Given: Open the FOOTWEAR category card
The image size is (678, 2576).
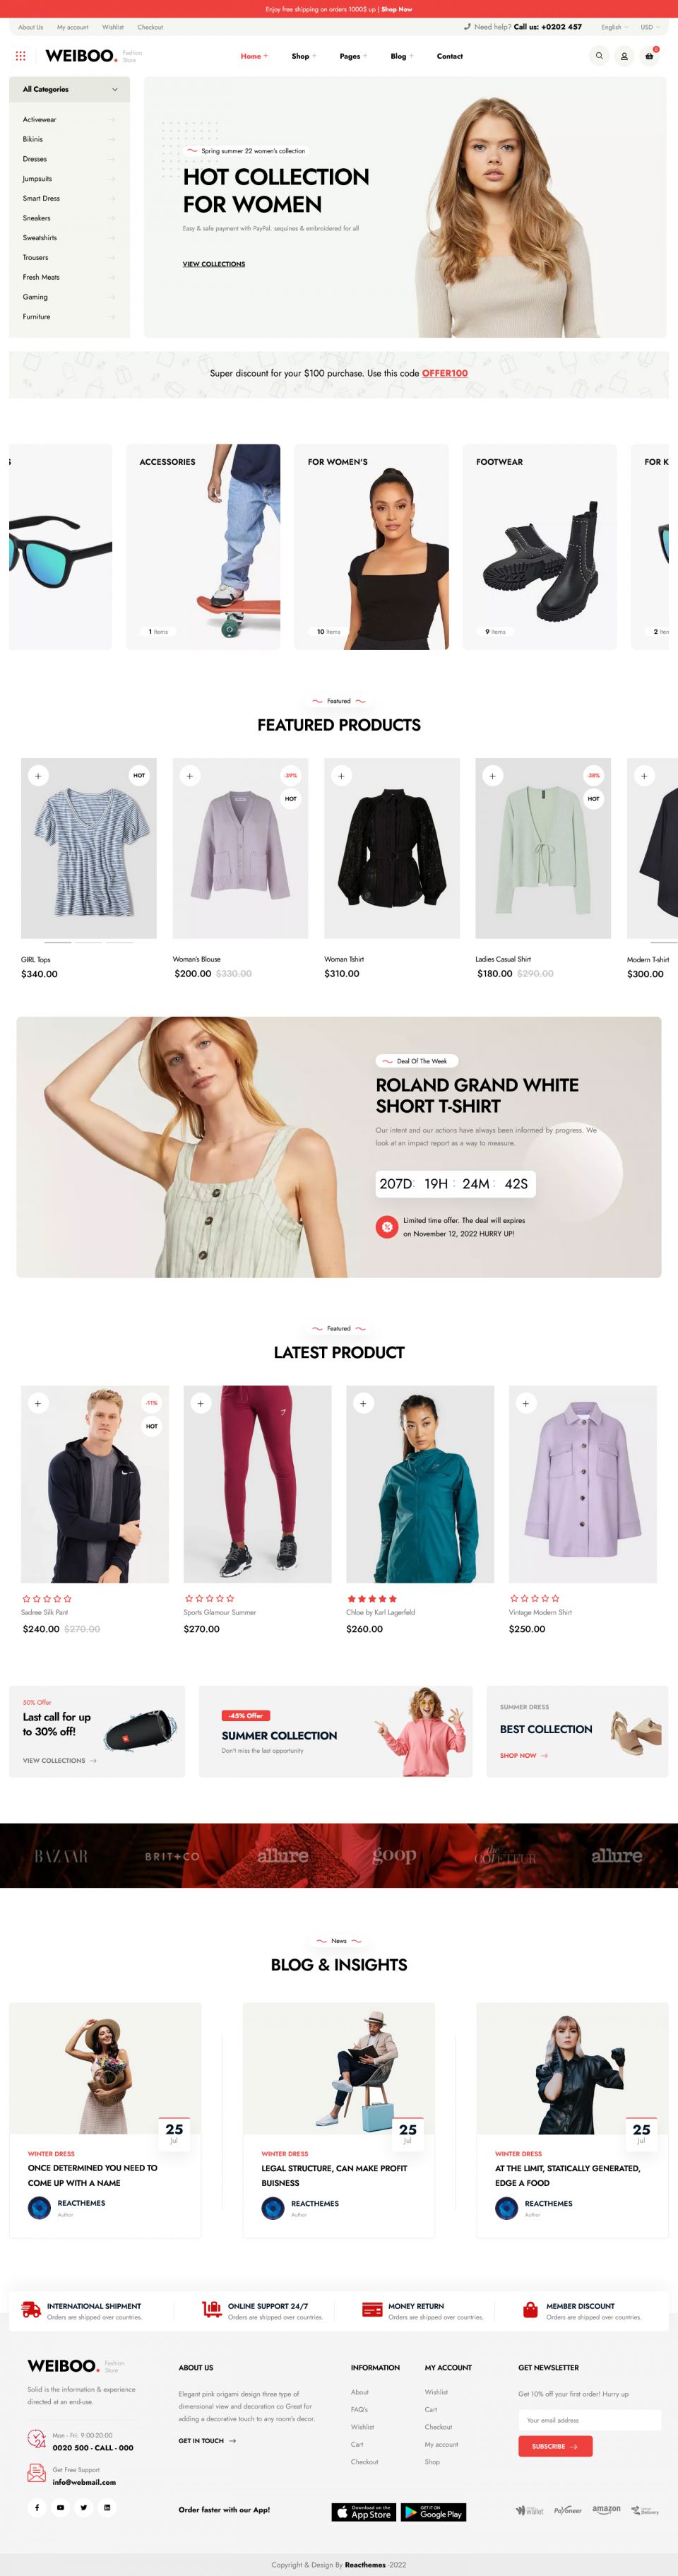Looking at the screenshot, I should coord(539,547).
